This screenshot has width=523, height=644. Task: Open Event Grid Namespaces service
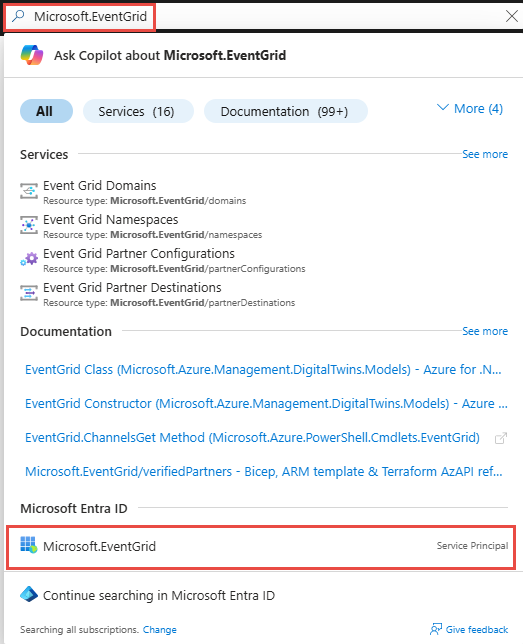[111, 220]
